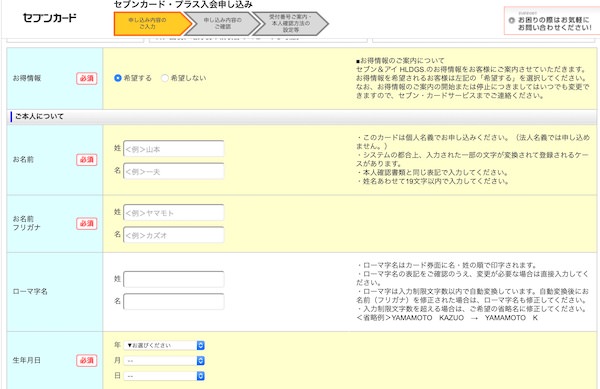Click the ローマ字名 名 input field
The width and height of the screenshot is (600, 389).
pos(174,301)
